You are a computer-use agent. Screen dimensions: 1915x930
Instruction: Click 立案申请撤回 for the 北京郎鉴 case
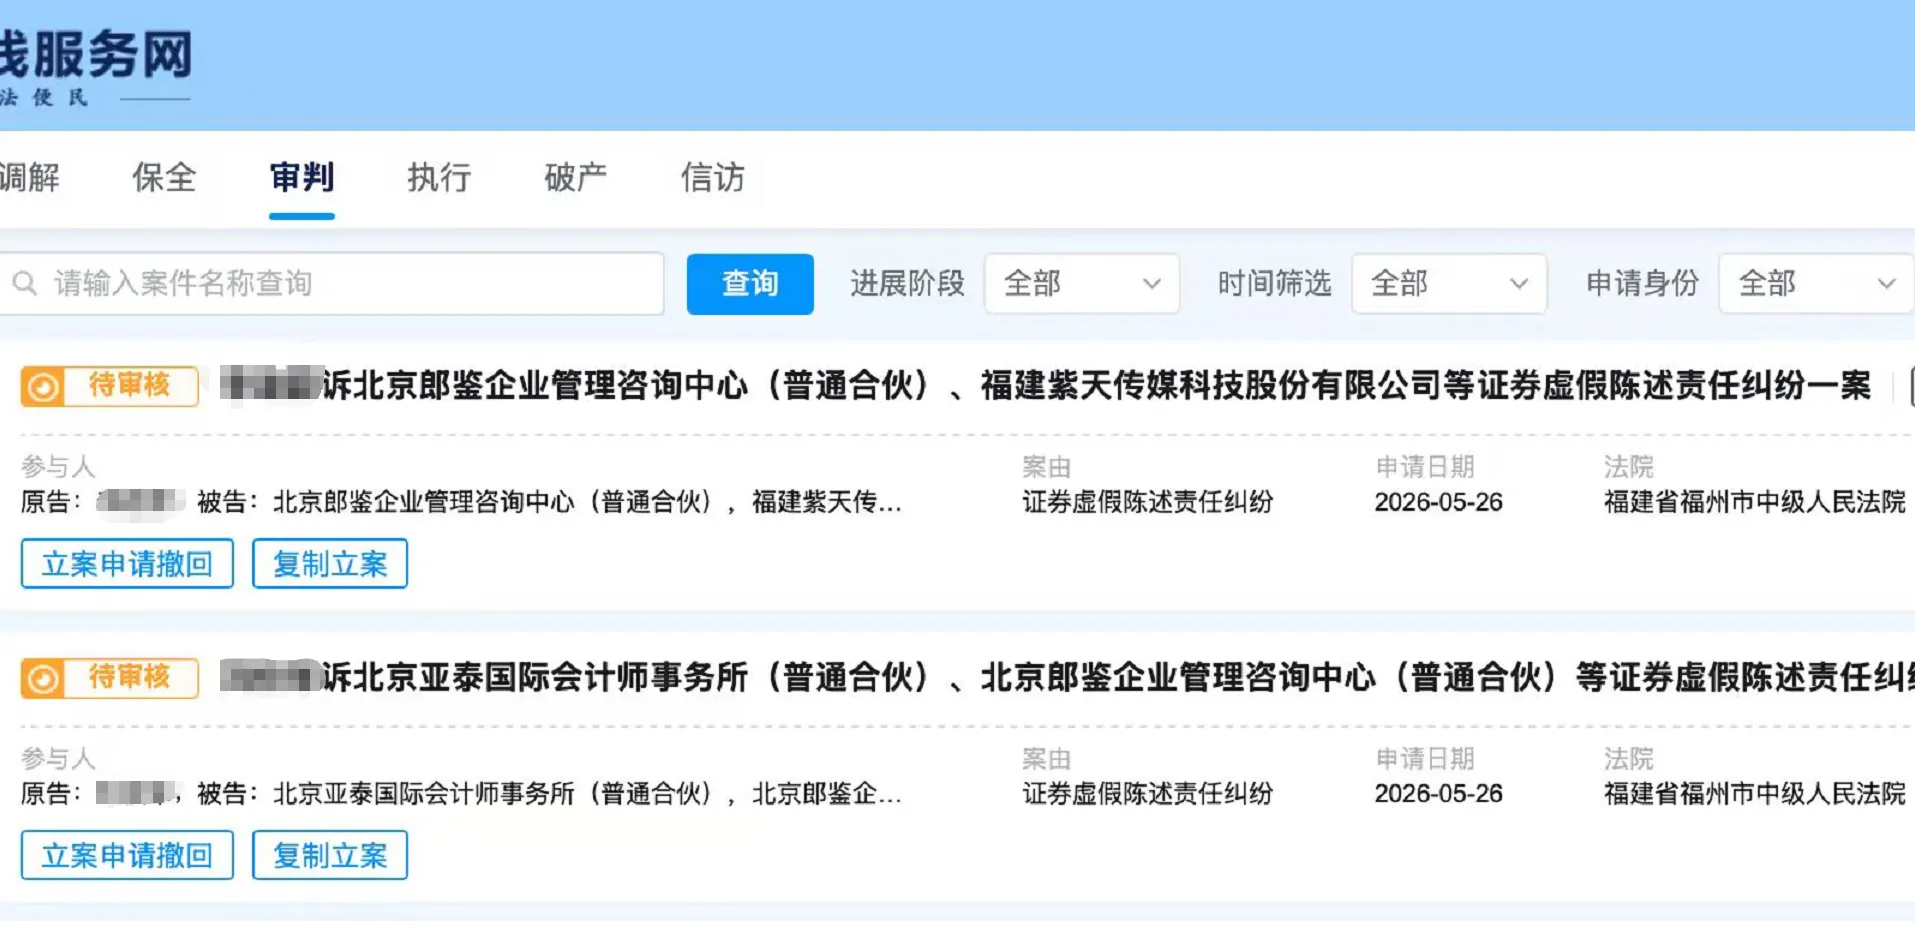pos(127,564)
